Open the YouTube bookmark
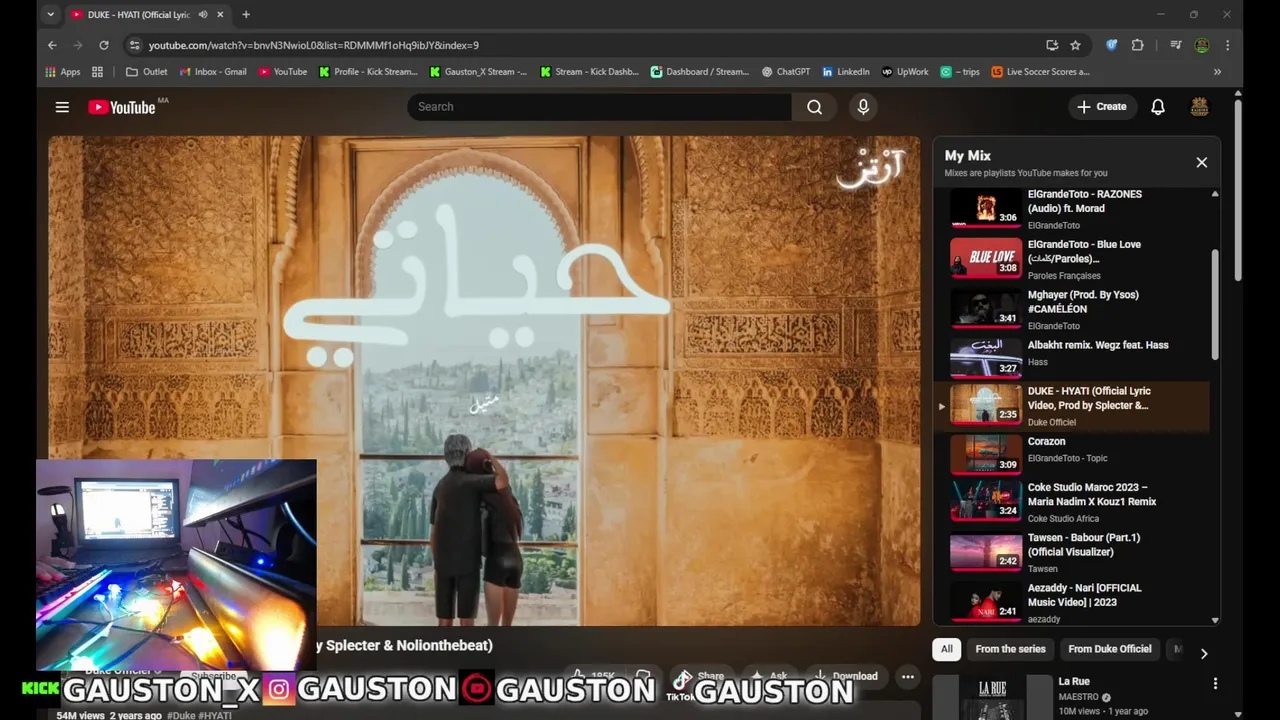Image resolution: width=1280 pixels, height=720 pixels. pyautogui.click(x=282, y=72)
